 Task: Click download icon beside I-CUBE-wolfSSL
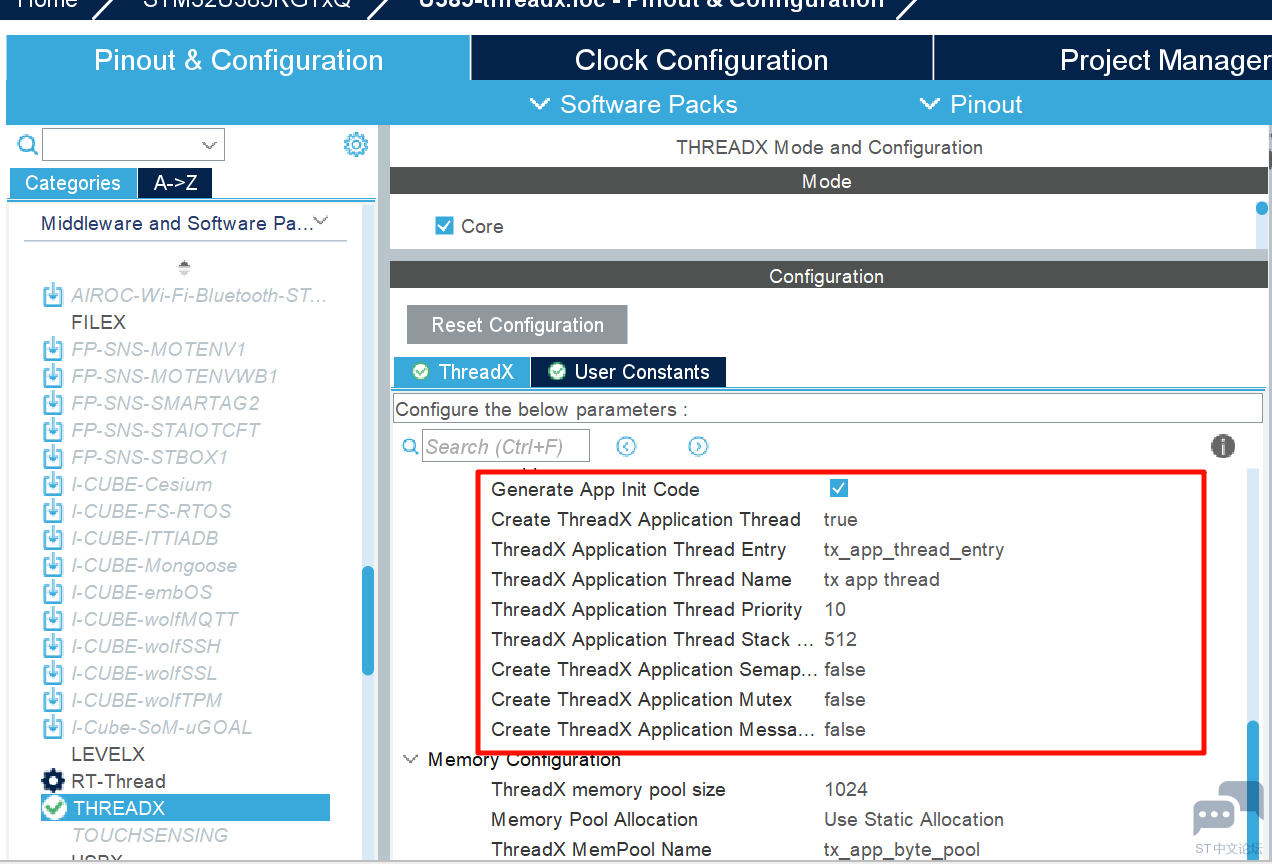coord(52,674)
